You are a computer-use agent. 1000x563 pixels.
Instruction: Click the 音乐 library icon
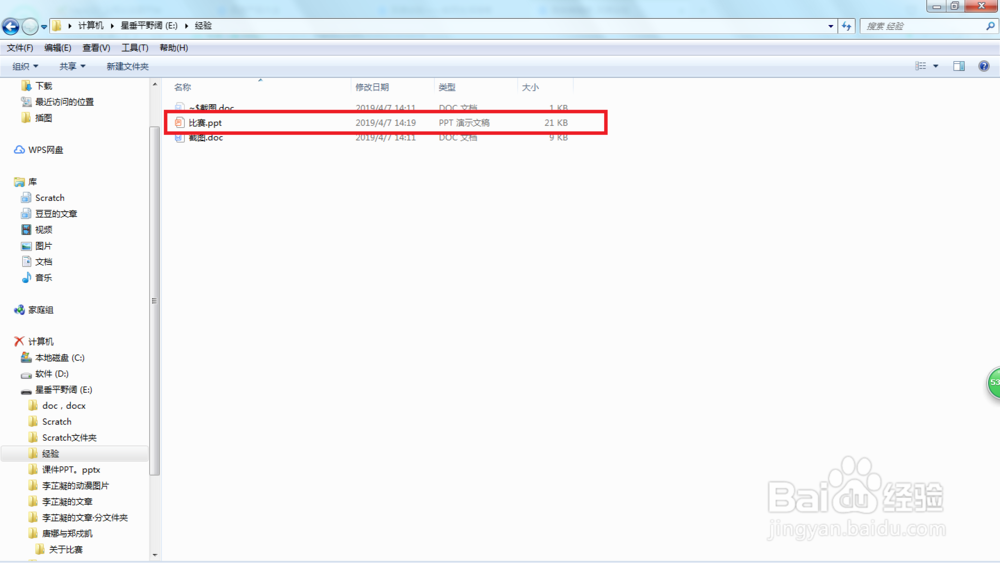(x=26, y=277)
